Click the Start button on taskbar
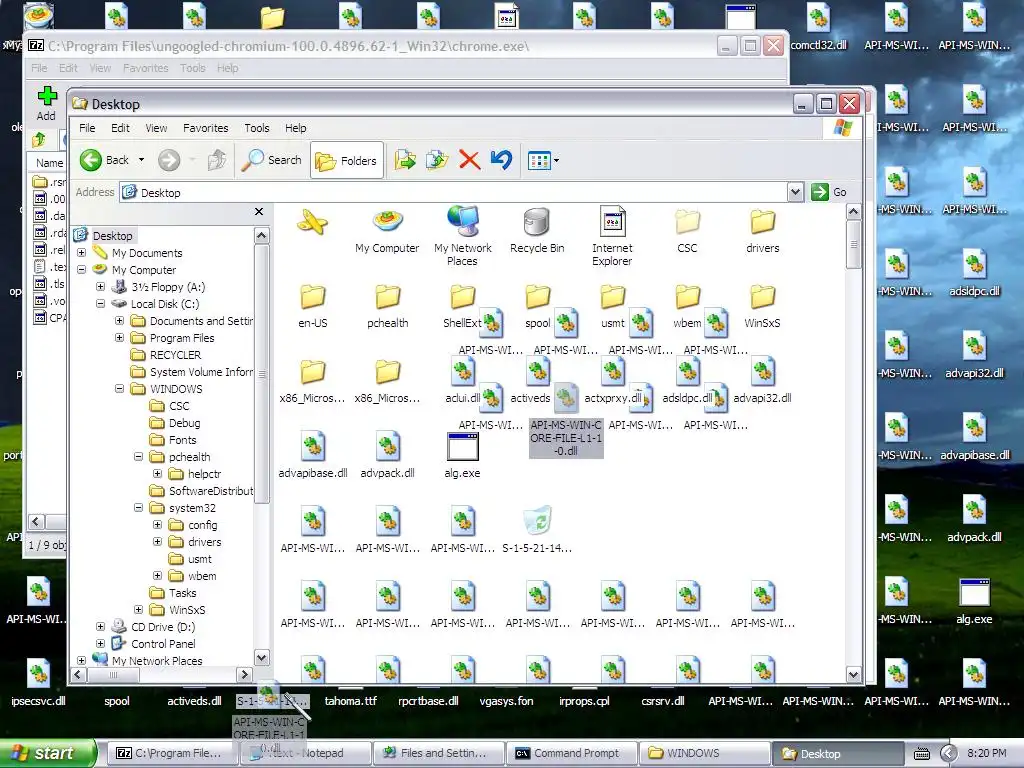1024x768 pixels. tap(46, 753)
